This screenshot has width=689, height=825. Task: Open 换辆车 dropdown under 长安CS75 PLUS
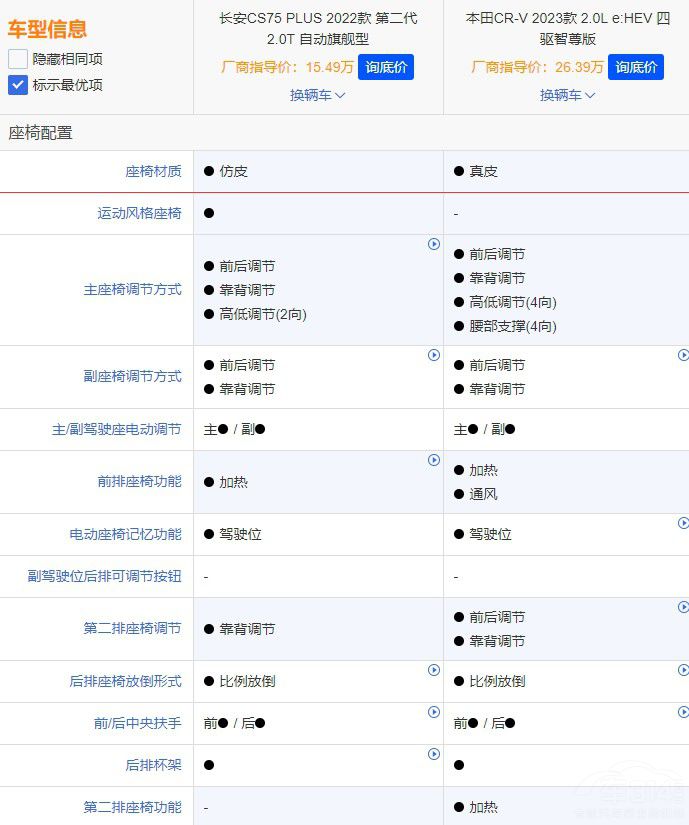(x=318, y=95)
